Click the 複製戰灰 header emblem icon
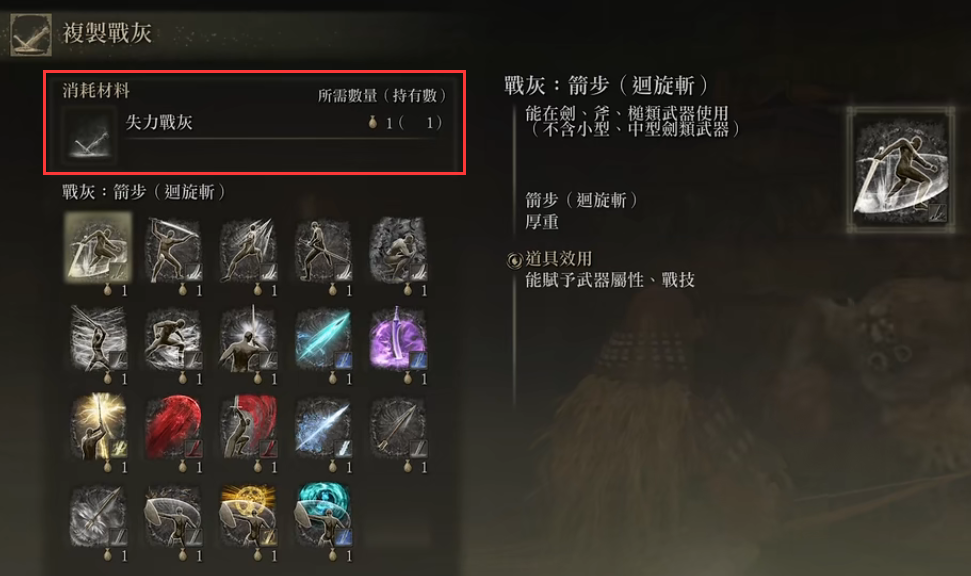This screenshot has height=576, width=971. 30,34
